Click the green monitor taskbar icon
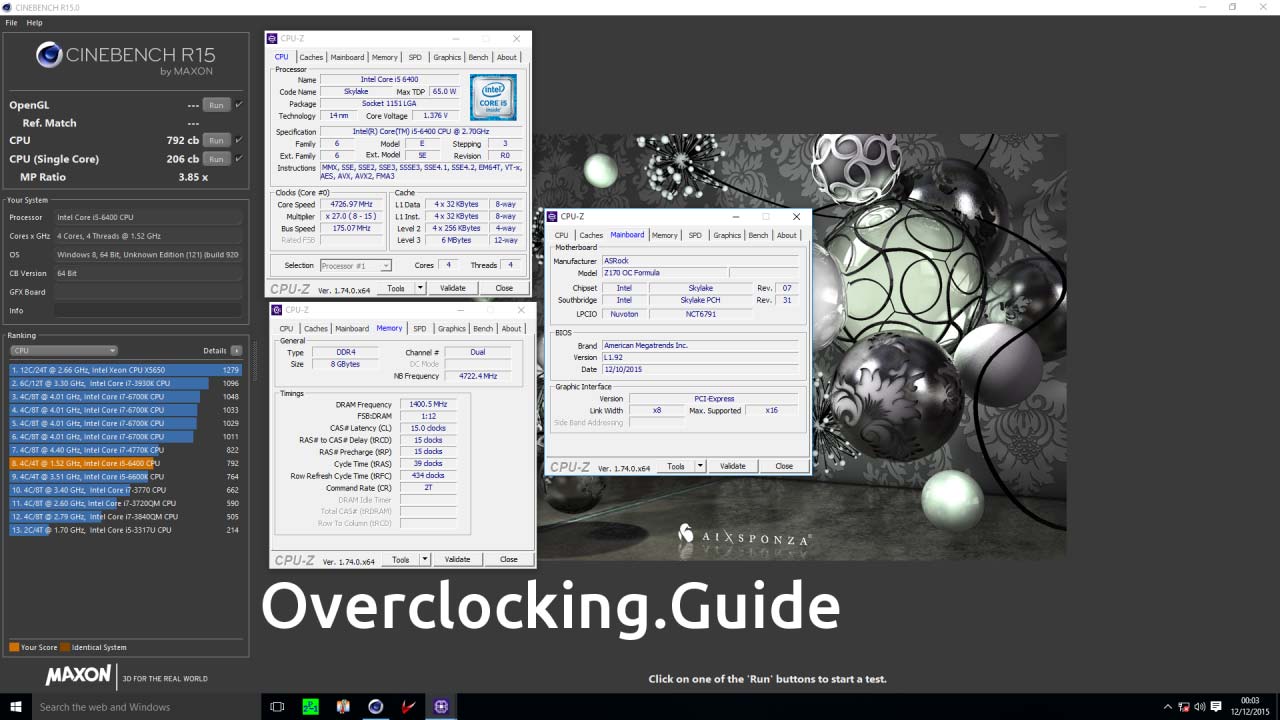The width and height of the screenshot is (1280, 720). 310,706
